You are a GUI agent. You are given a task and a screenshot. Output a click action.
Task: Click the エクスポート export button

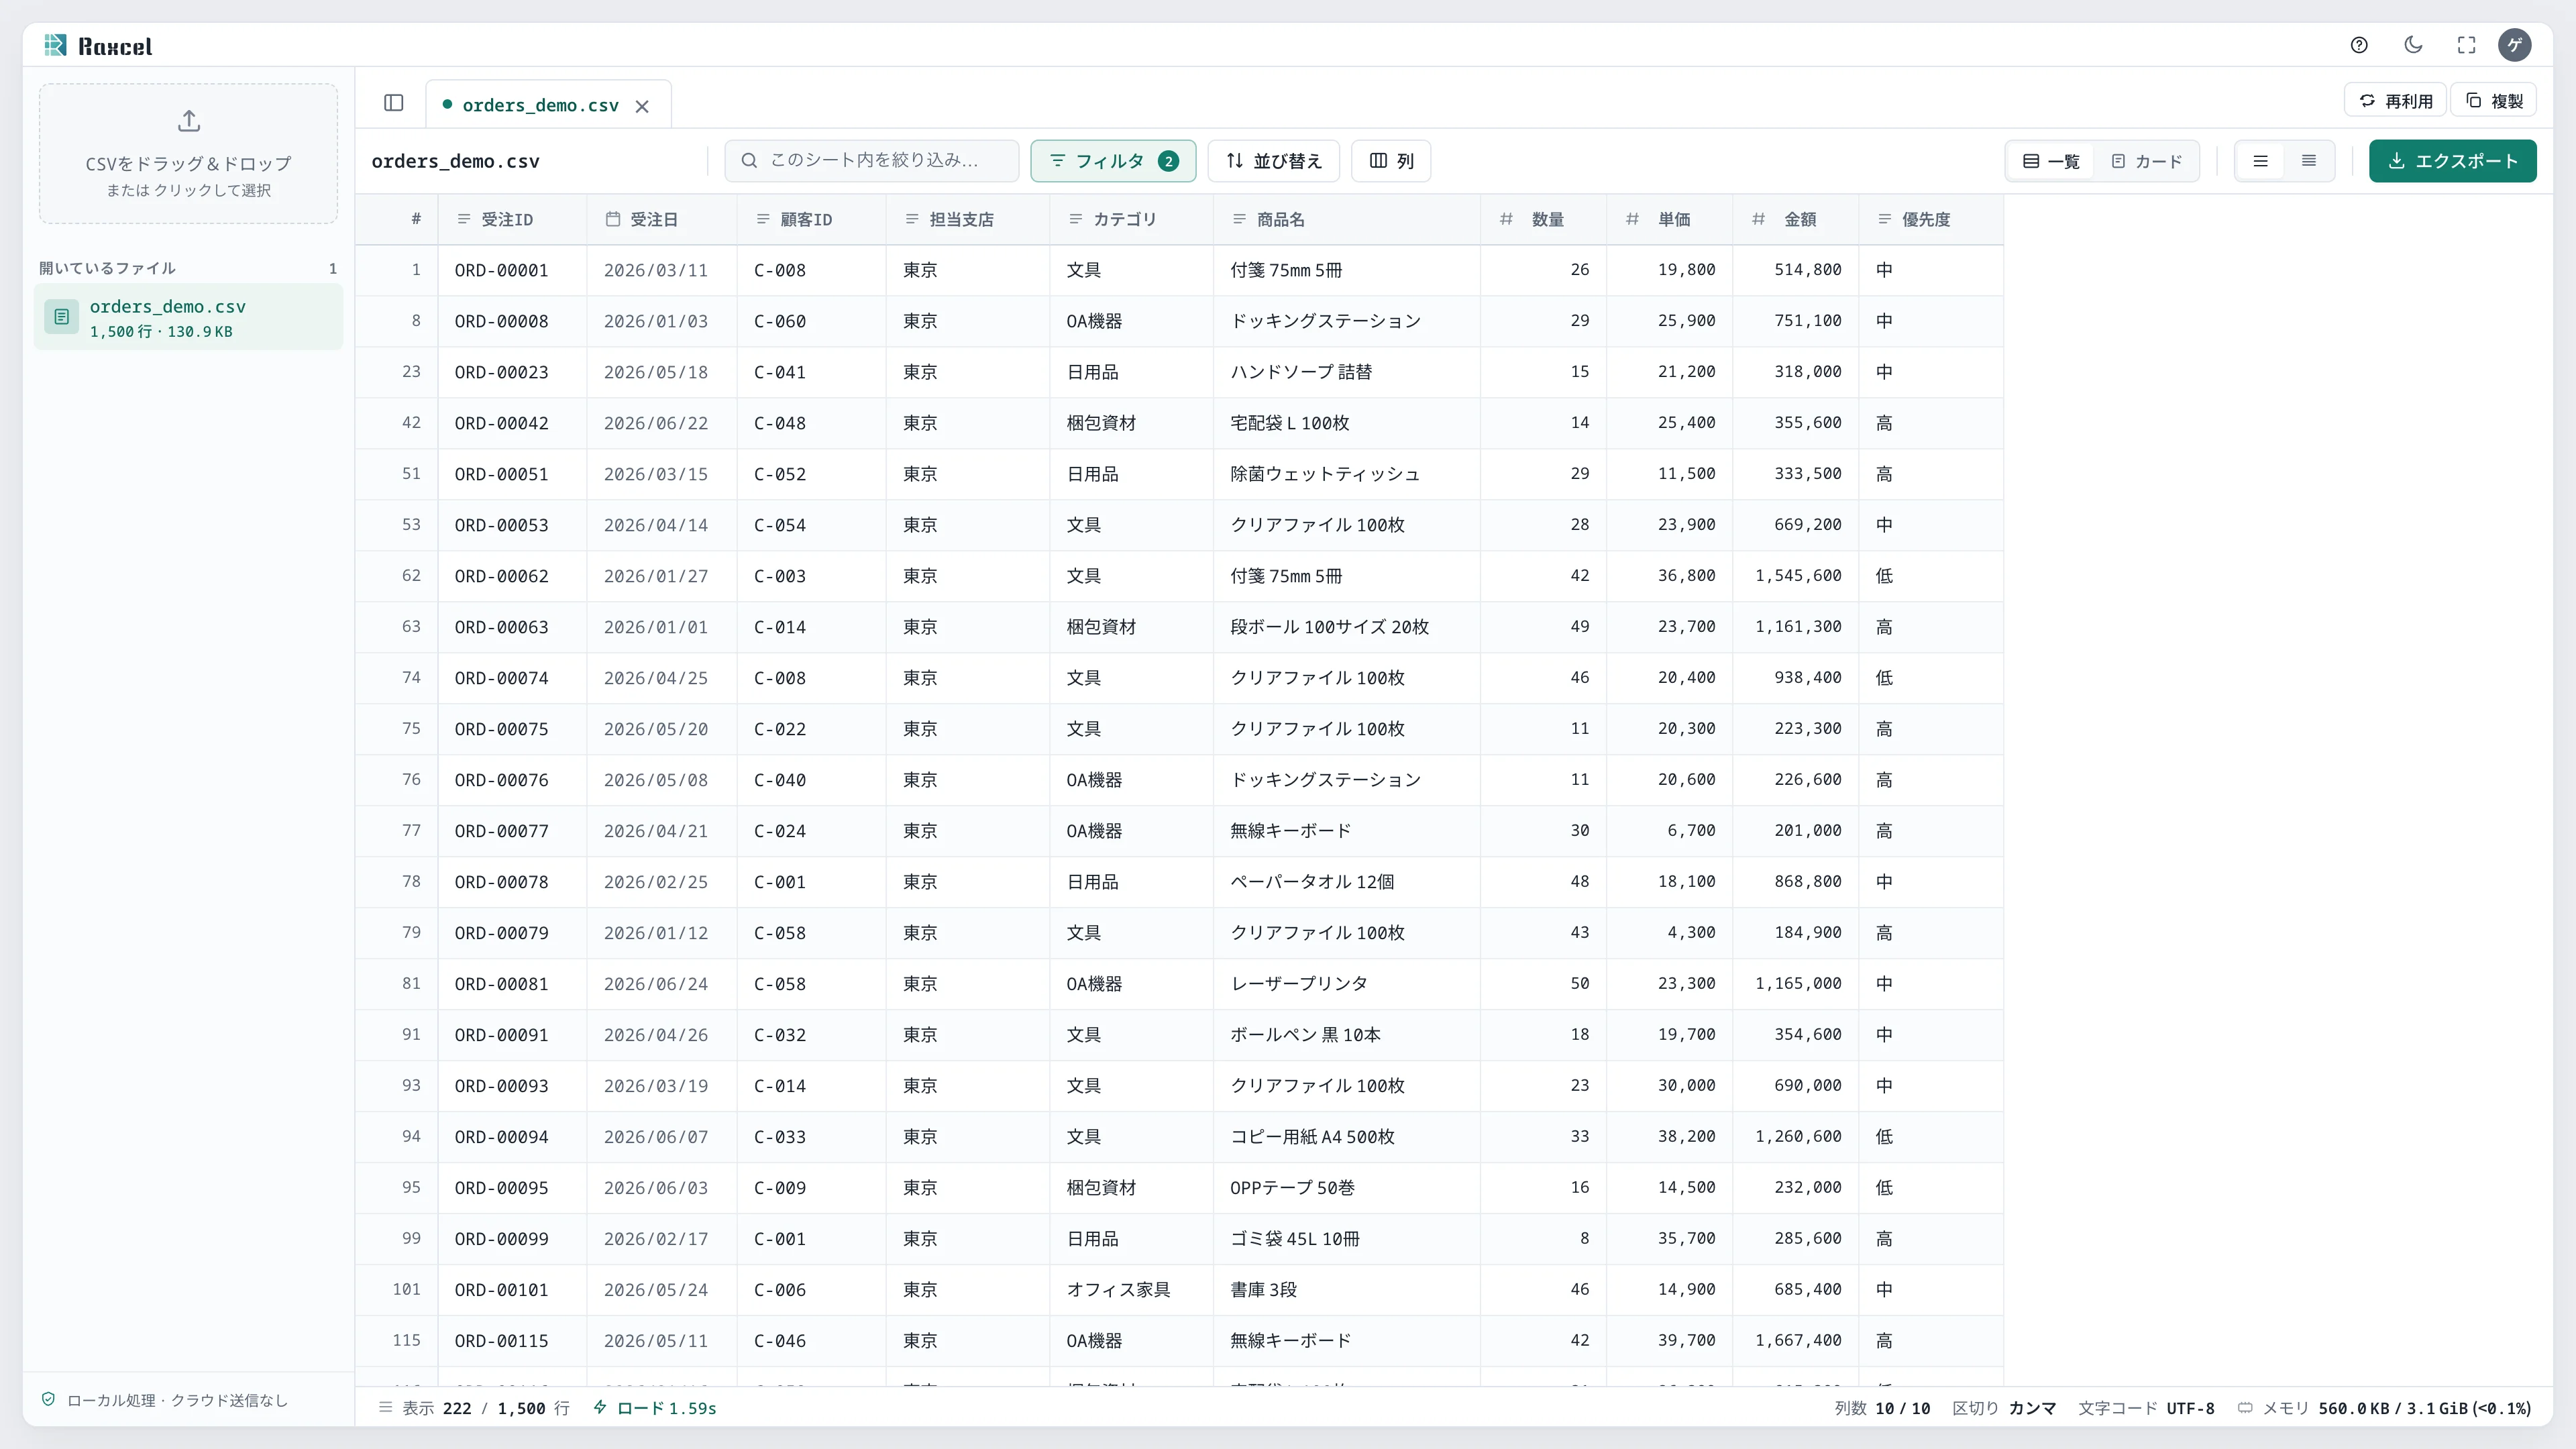(x=2452, y=161)
